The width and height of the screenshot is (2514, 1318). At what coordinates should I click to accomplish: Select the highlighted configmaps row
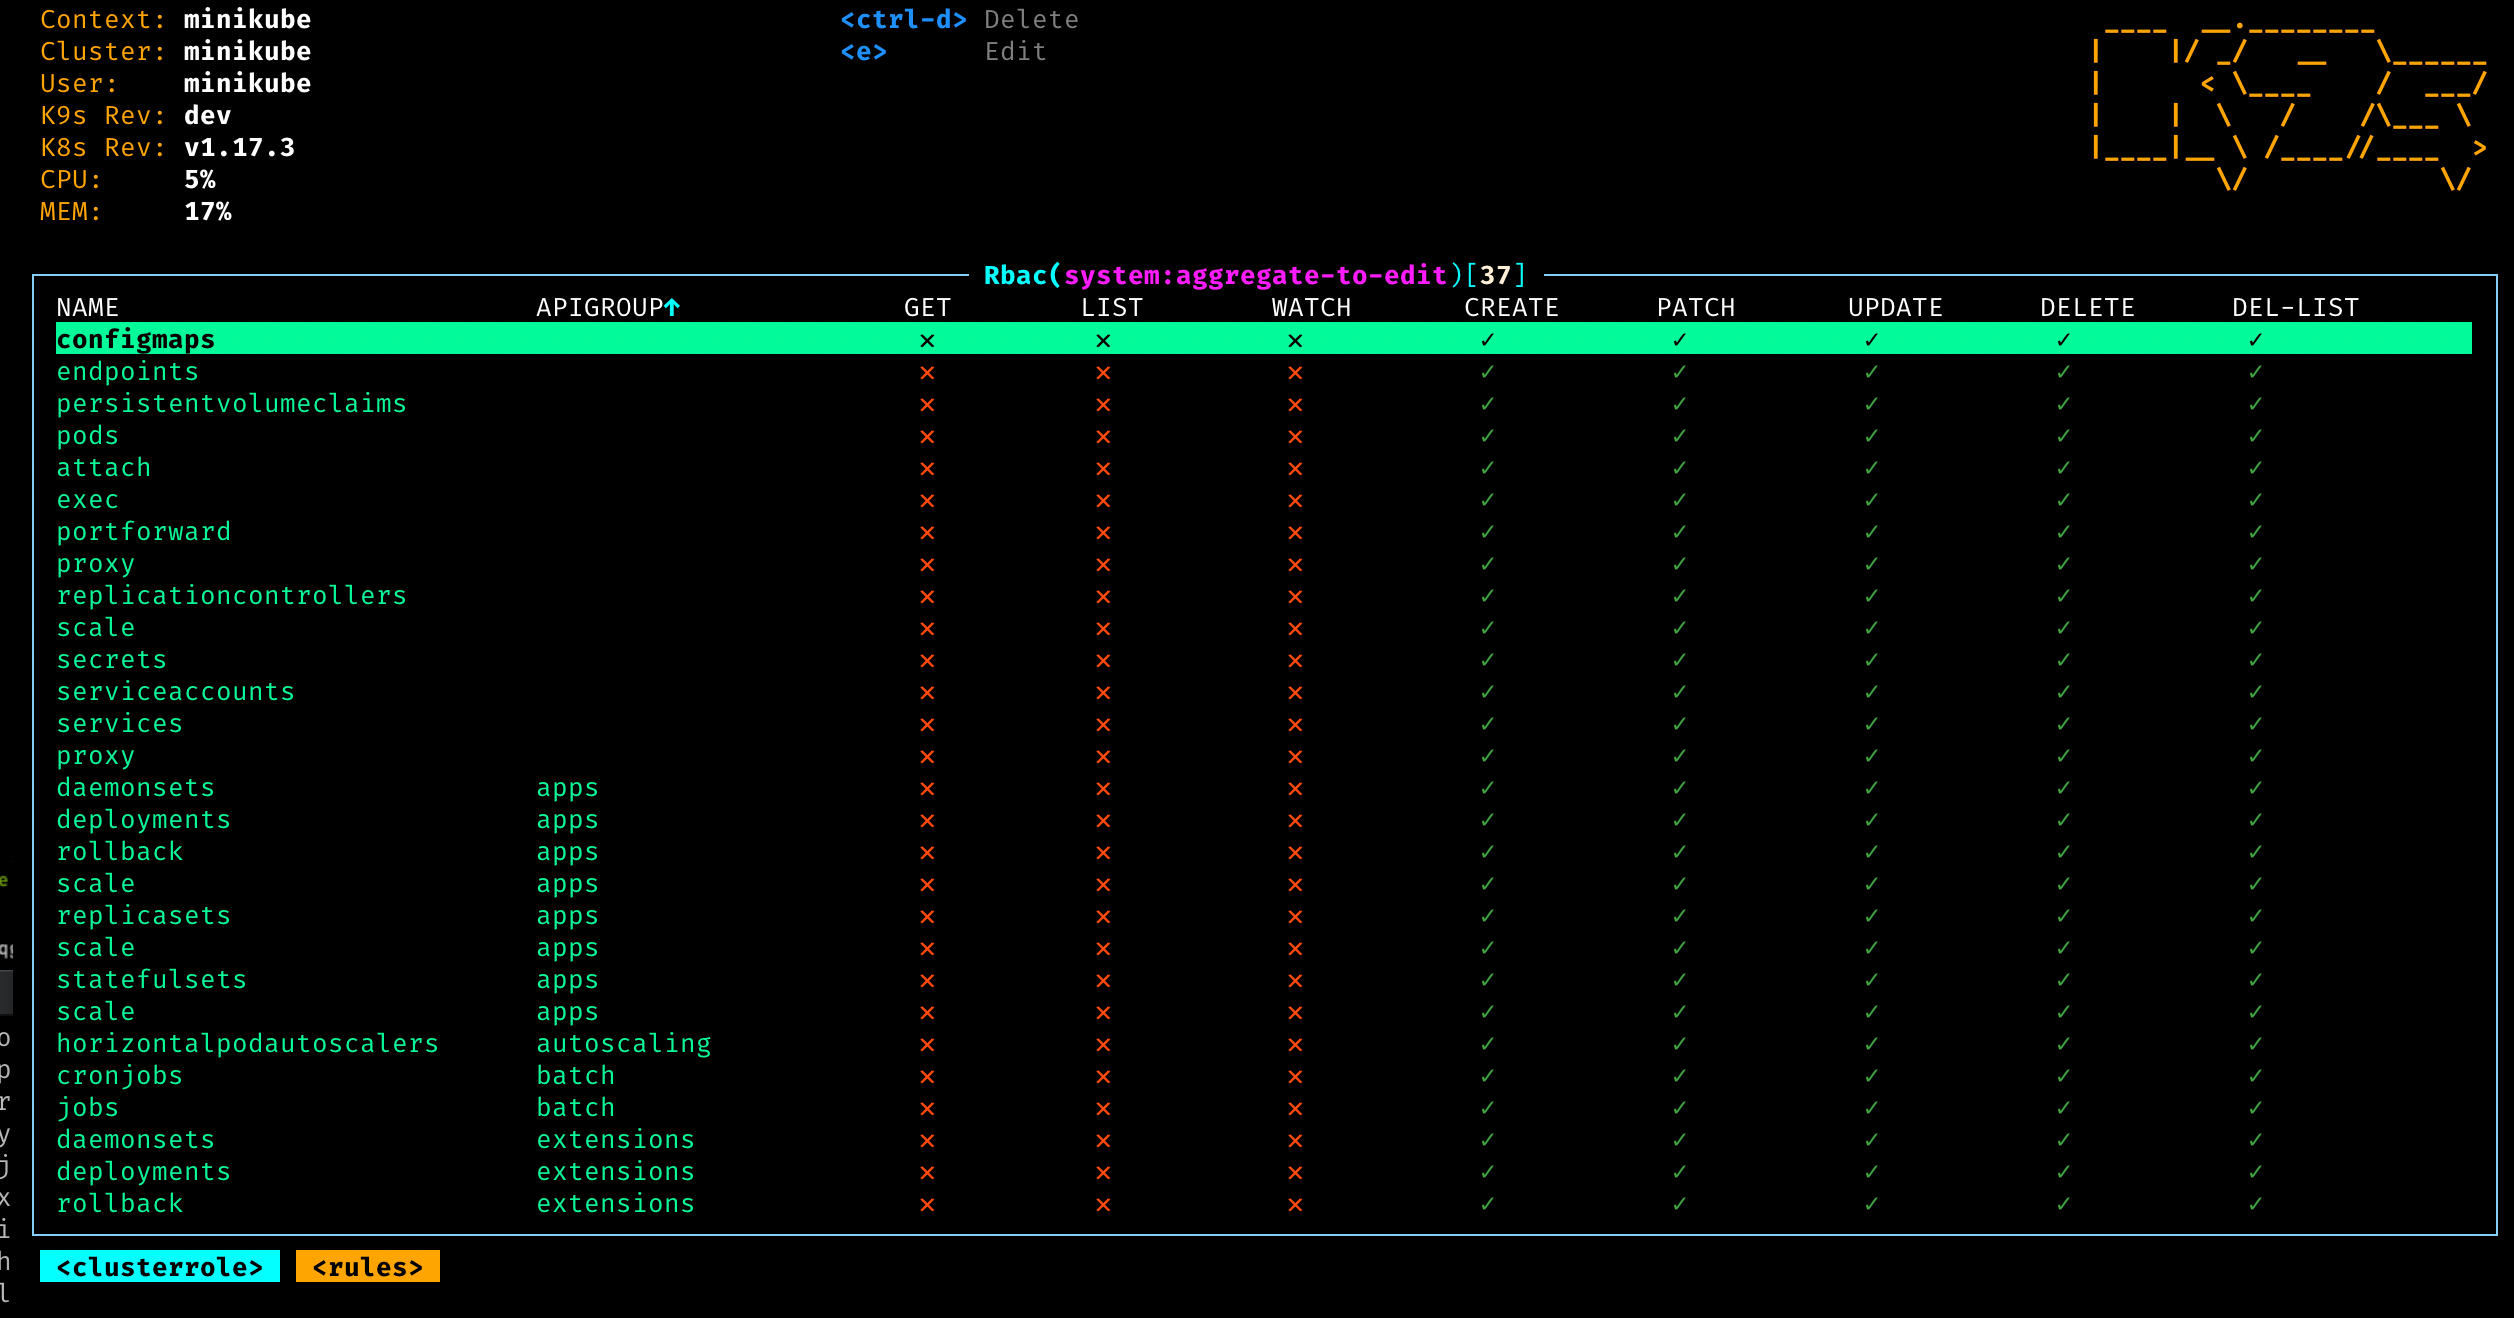136,340
